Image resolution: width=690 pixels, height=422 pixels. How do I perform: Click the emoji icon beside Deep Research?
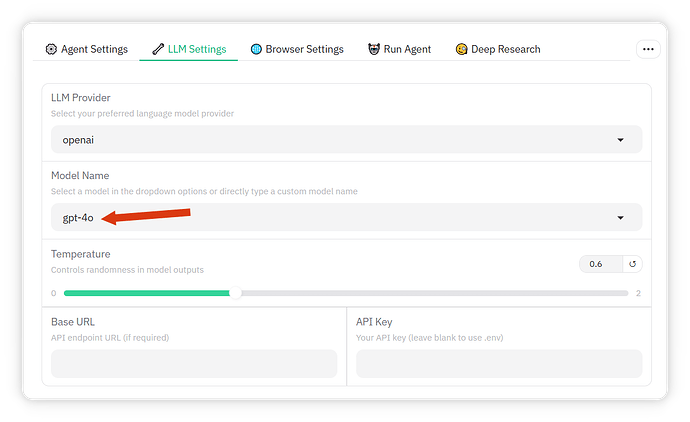pos(461,49)
